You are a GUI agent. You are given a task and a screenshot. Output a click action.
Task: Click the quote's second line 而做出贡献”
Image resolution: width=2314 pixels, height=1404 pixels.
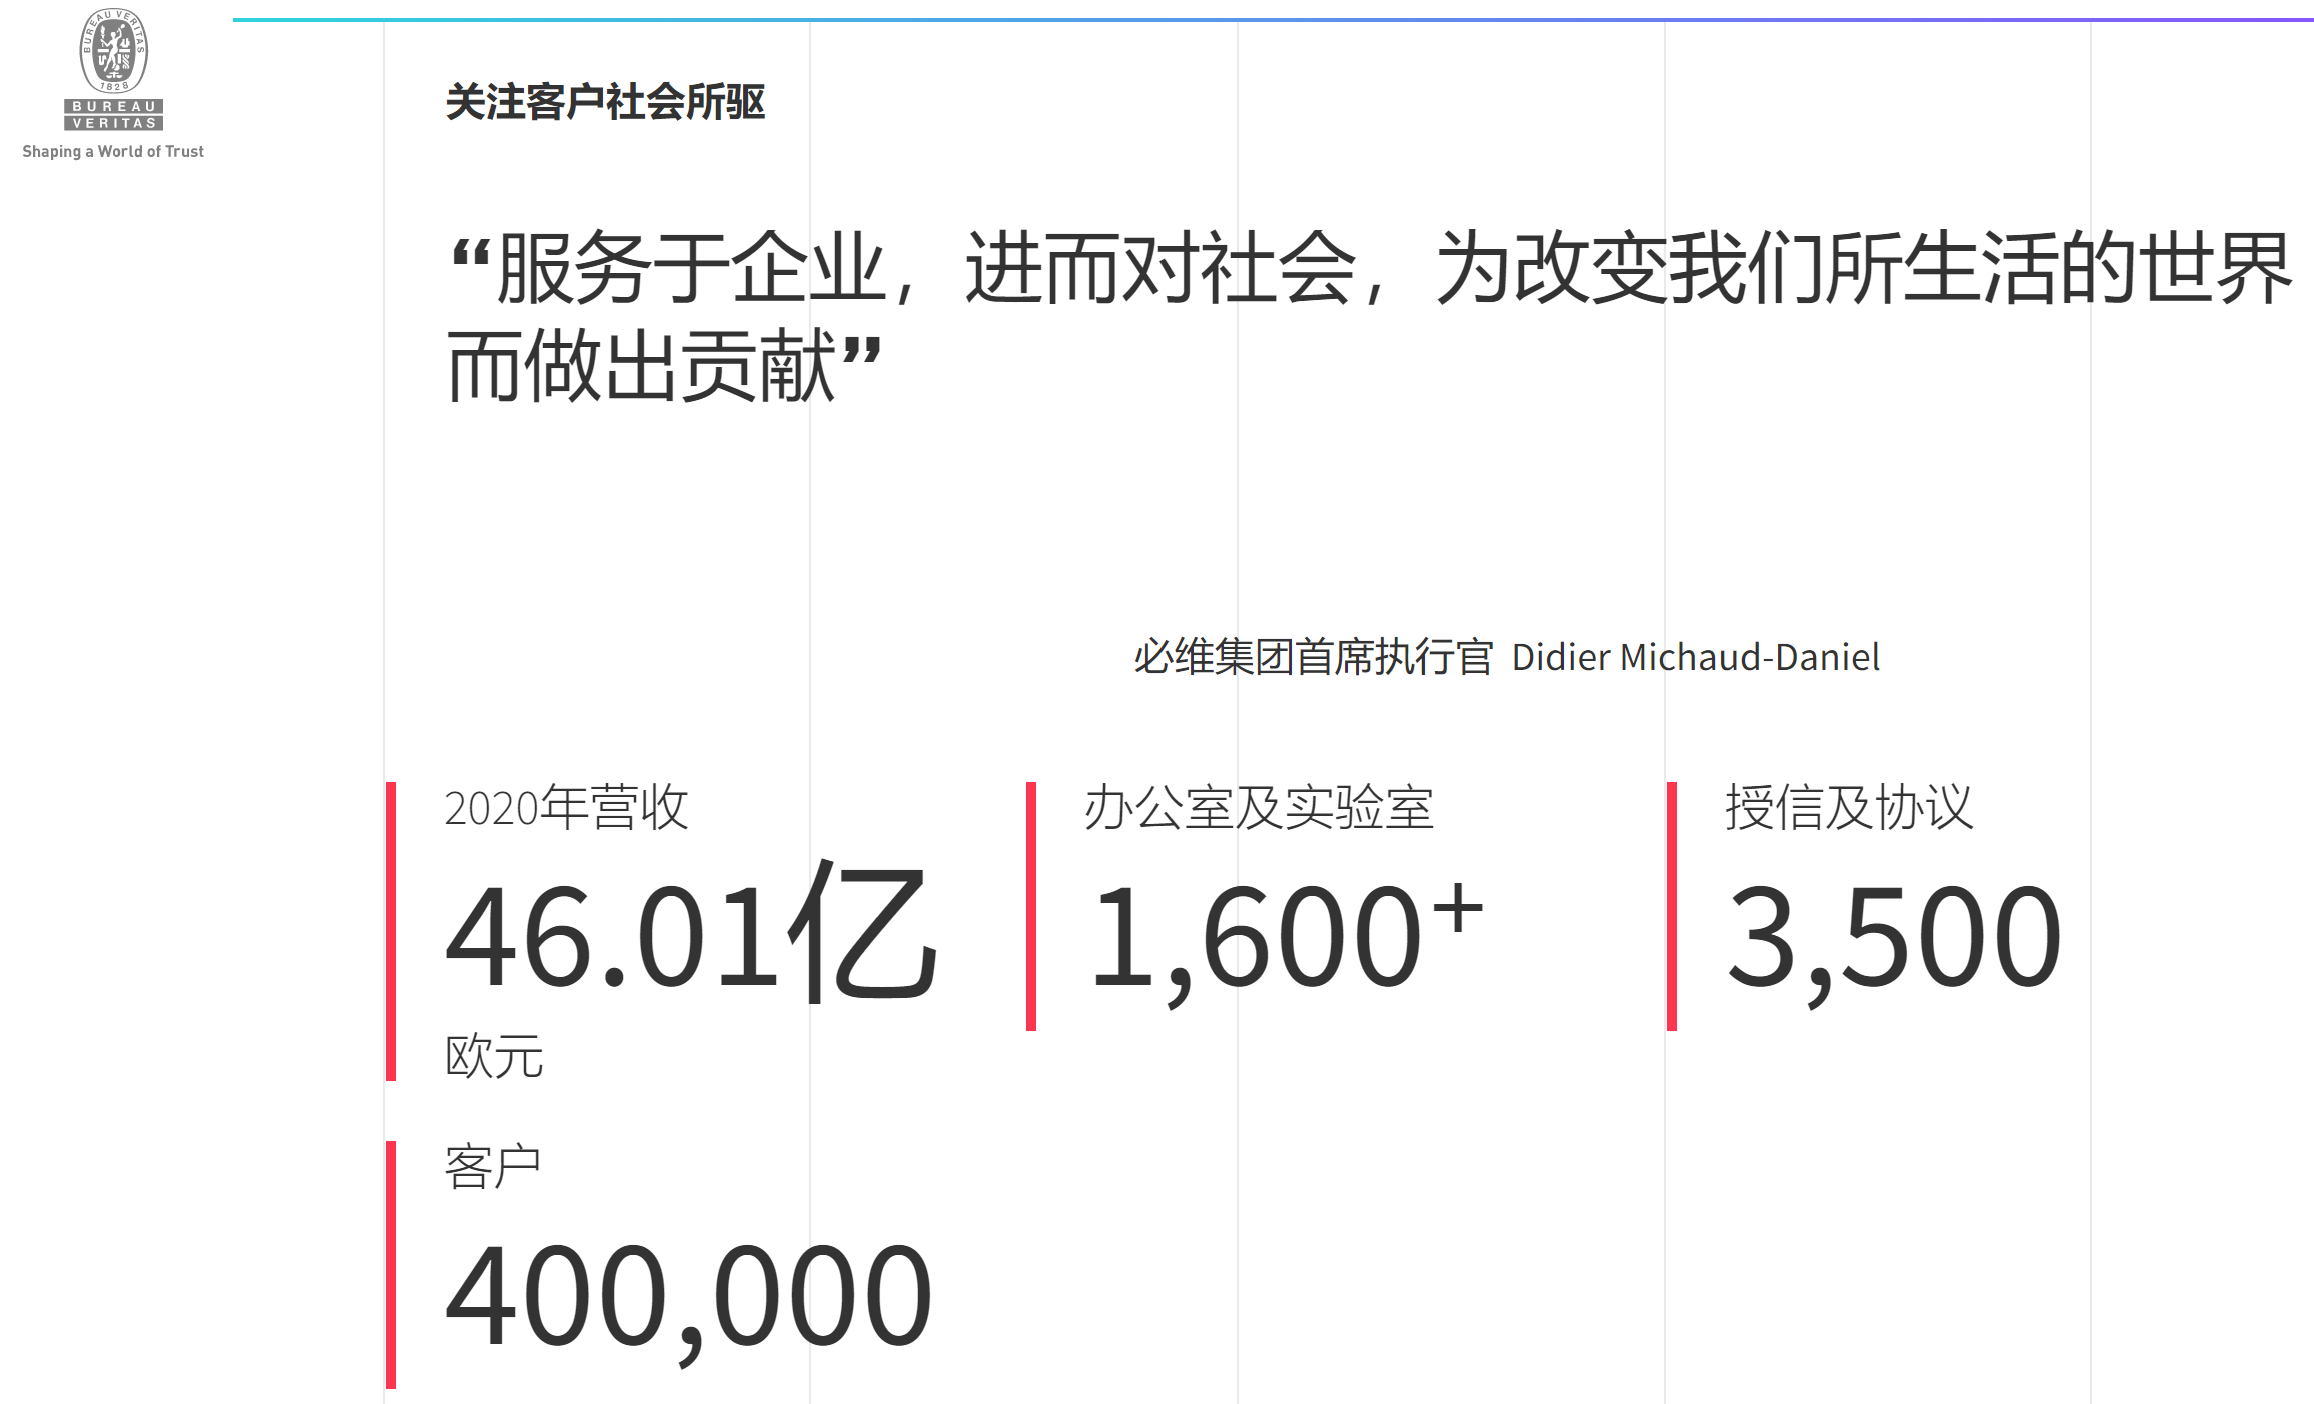(x=664, y=366)
